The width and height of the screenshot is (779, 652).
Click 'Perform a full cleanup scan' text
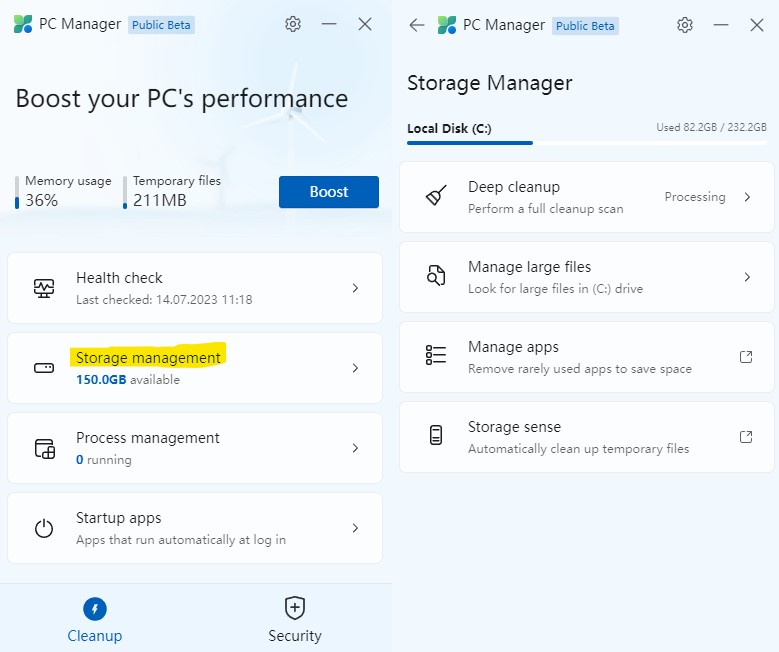pos(545,209)
